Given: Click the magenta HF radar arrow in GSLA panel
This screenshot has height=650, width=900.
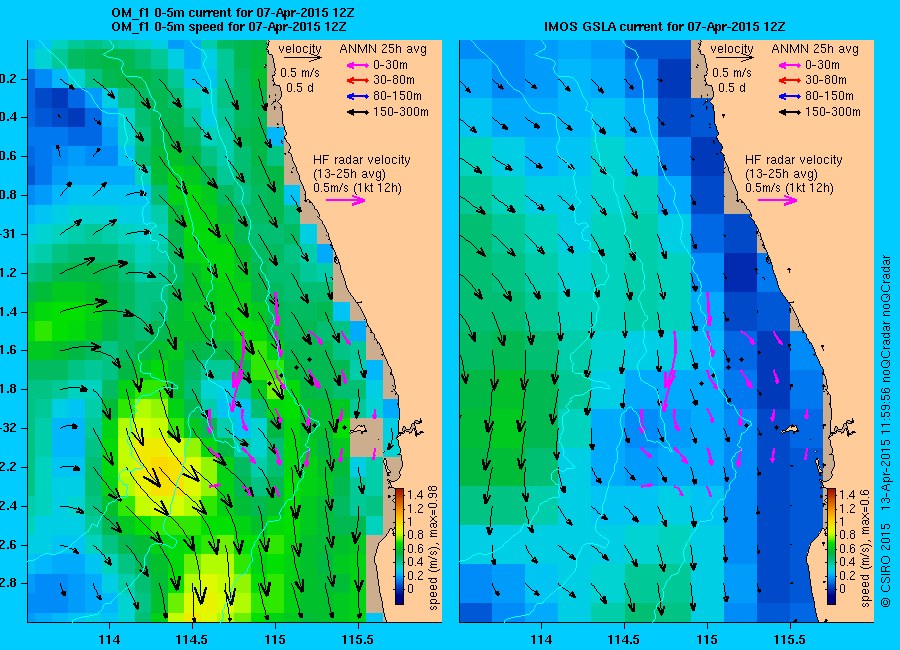Looking at the screenshot, I should pos(778,200).
